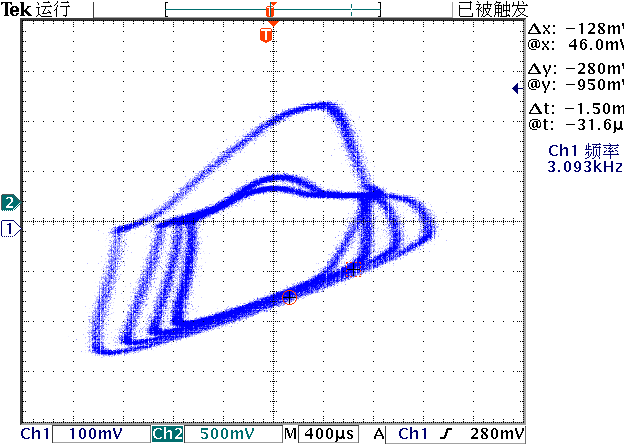Click the Ch1 频率 measurement label
The image size is (624, 444).
[584, 151]
